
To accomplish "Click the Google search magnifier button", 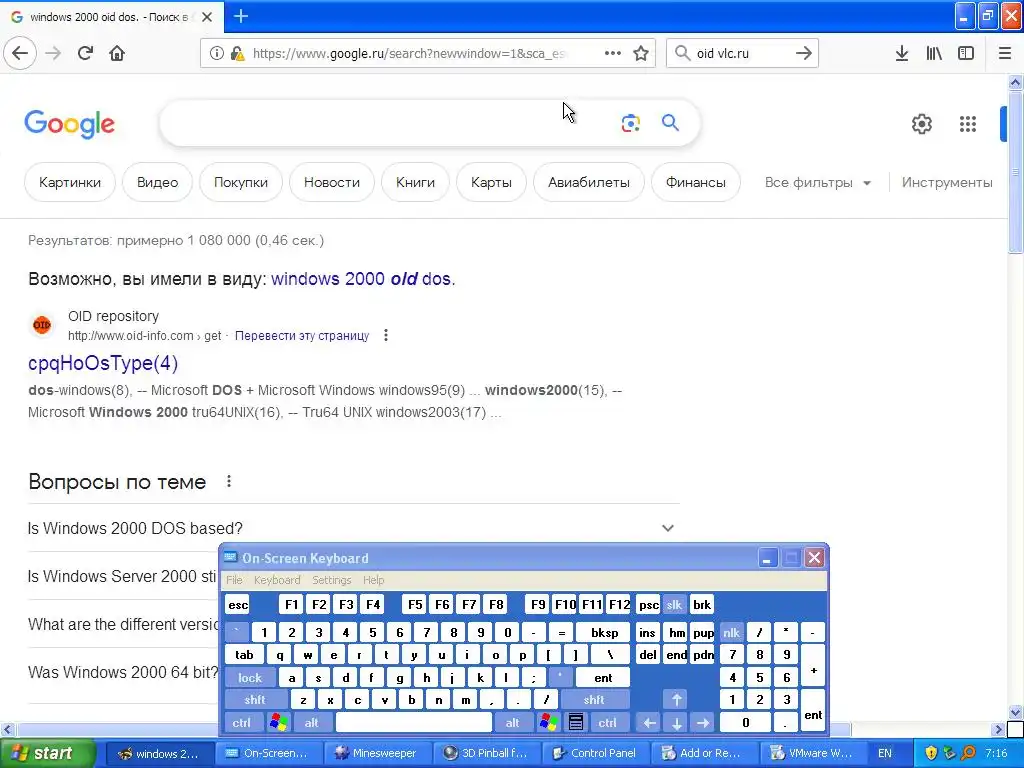I will pyautogui.click(x=670, y=122).
